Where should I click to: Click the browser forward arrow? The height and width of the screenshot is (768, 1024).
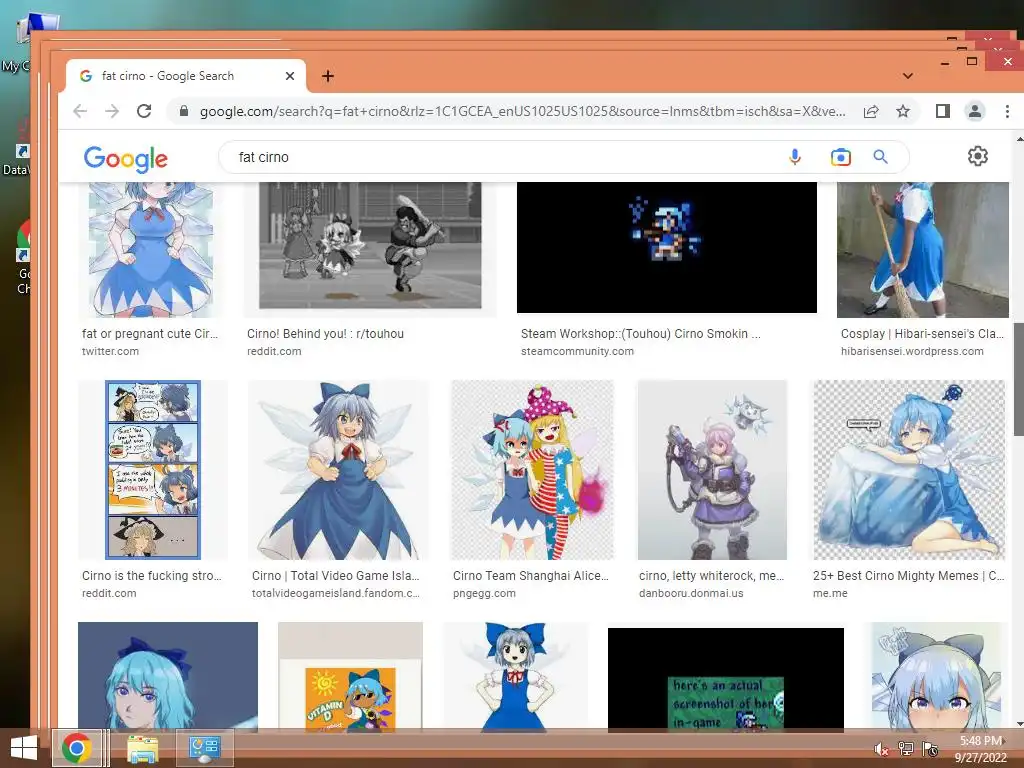click(x=112, y=112)
